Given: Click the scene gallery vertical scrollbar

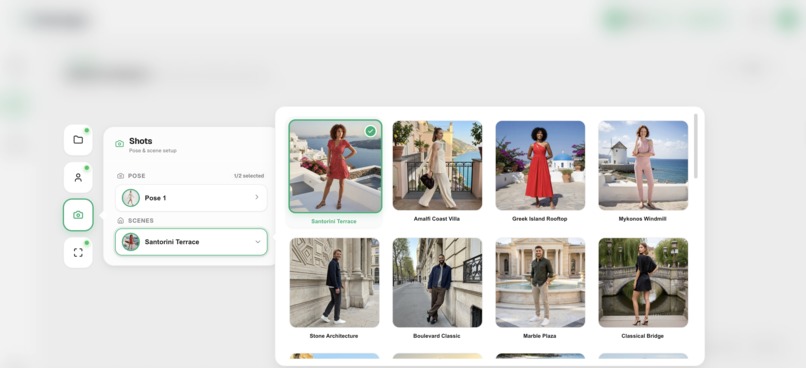Looking at the screenshot, I should 696,146.
